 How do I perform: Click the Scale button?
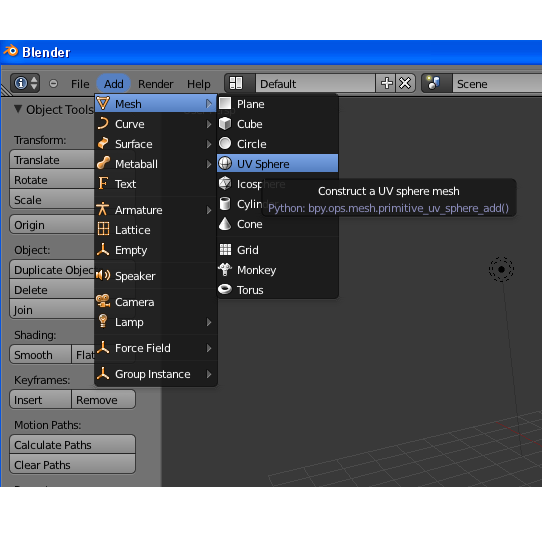(52, 200)
